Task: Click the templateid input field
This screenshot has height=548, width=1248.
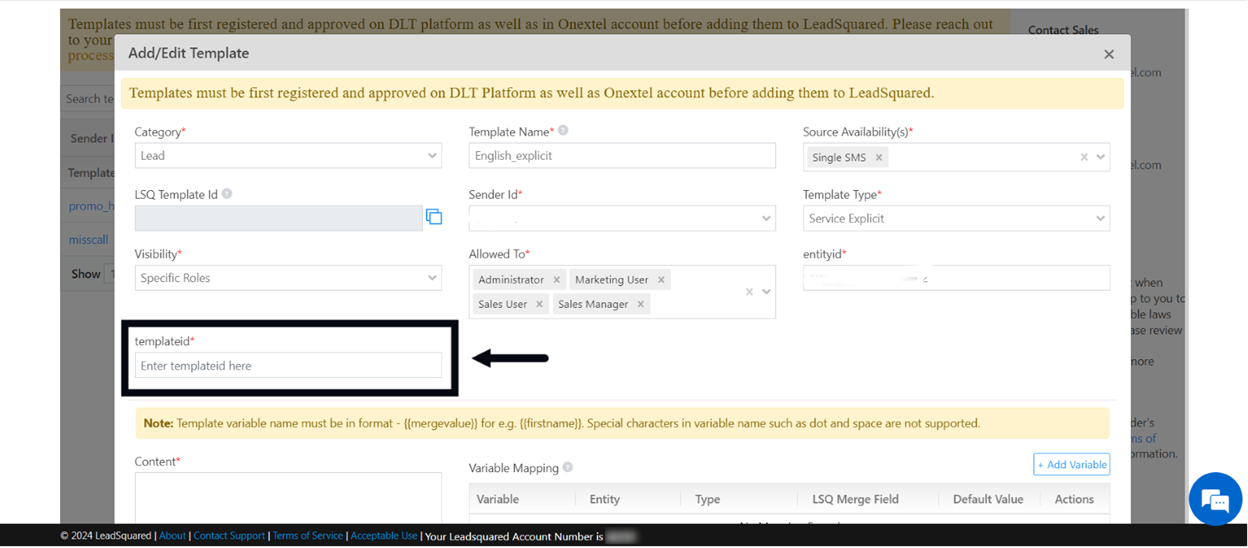Action: tap(288, 365)
